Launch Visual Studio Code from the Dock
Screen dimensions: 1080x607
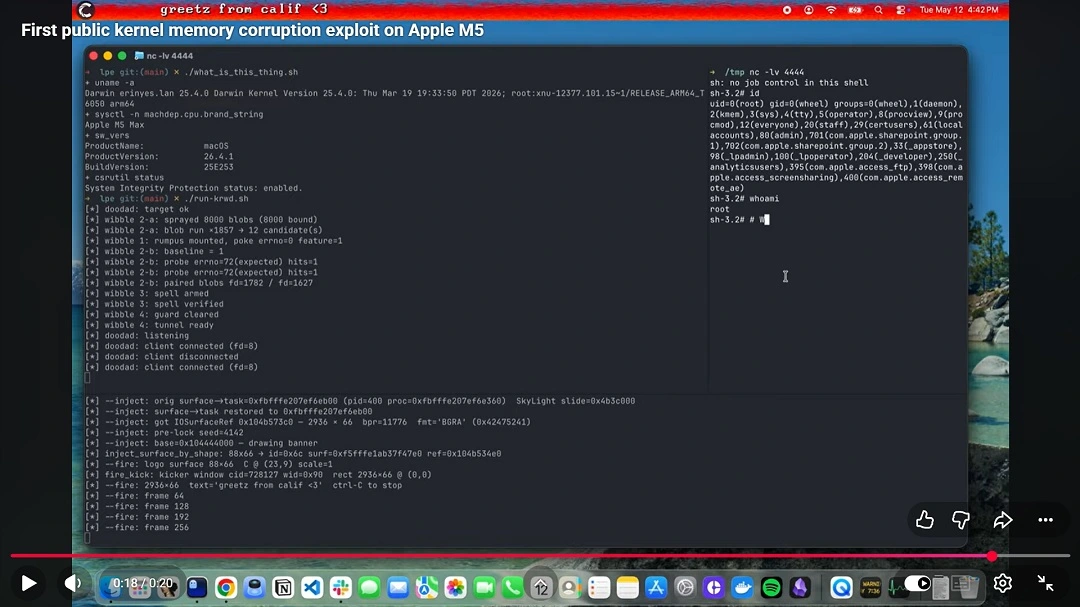click(312, 587)
